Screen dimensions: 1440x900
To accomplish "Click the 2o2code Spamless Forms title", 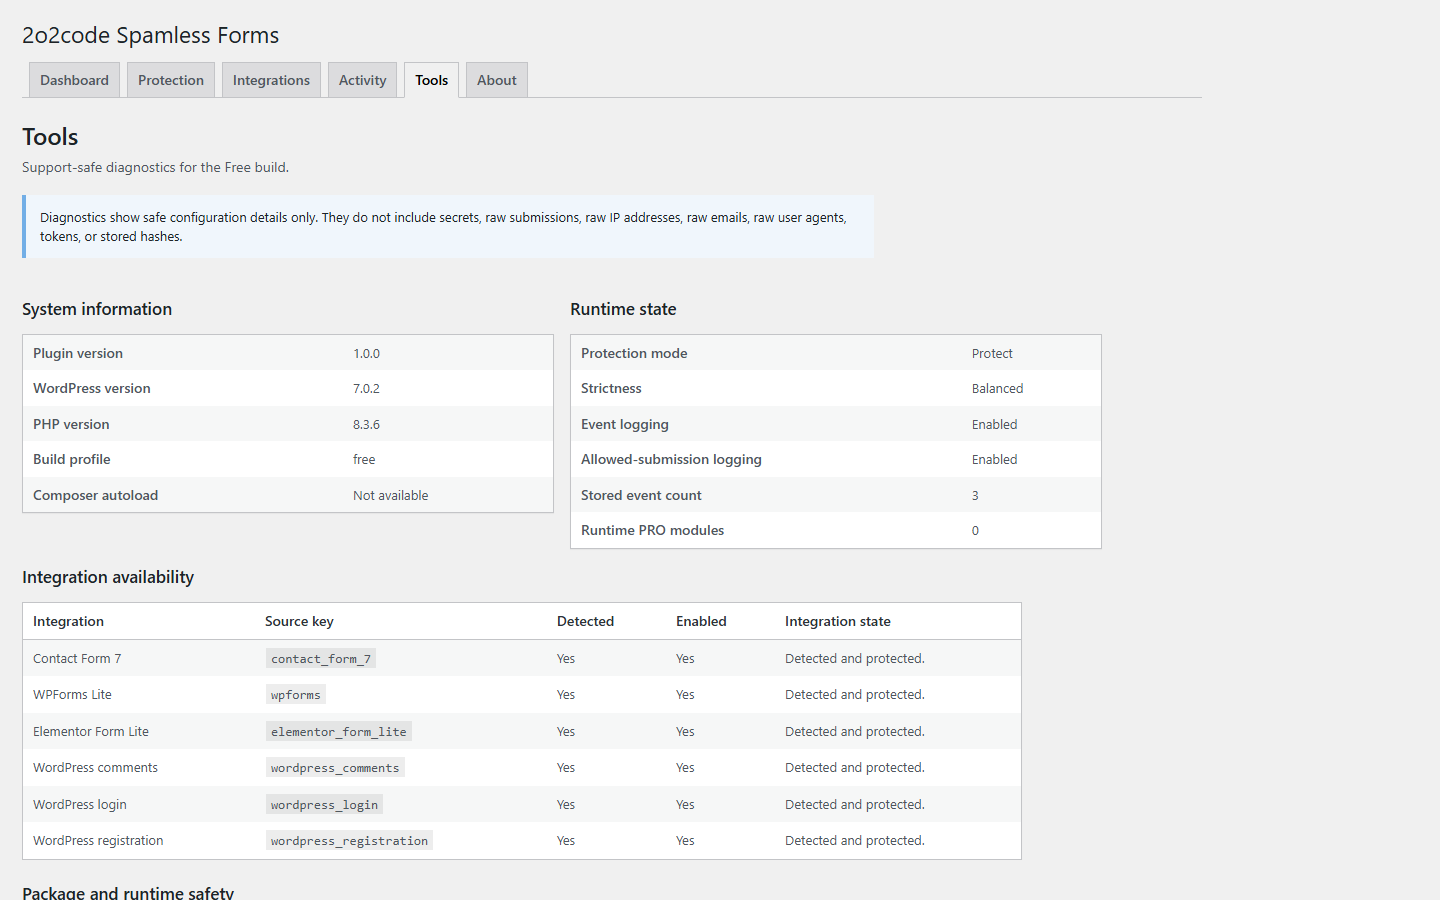I will 150,35.
